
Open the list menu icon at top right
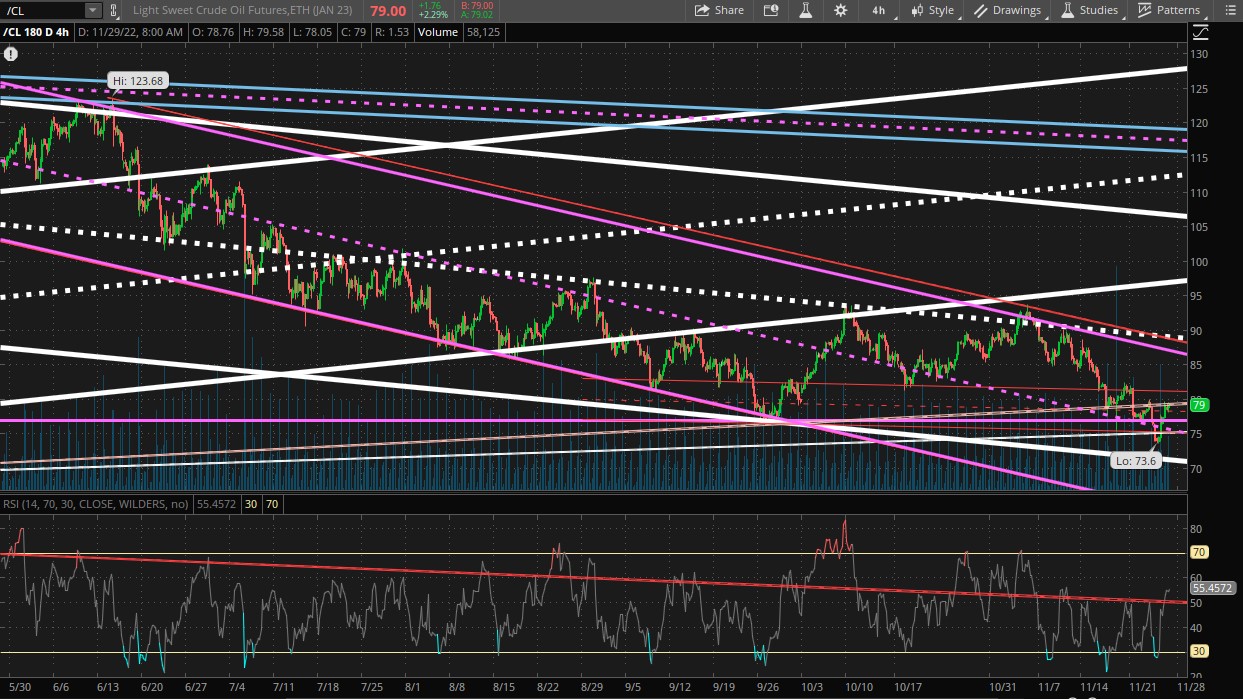(x=1226, y=10)
